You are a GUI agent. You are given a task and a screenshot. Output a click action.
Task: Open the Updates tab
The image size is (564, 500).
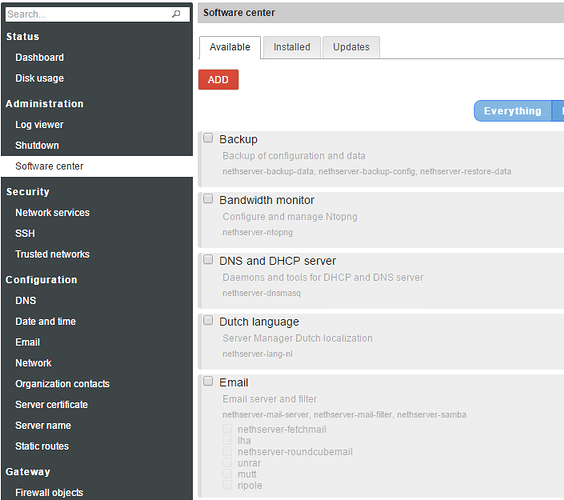tap(351, 47)
